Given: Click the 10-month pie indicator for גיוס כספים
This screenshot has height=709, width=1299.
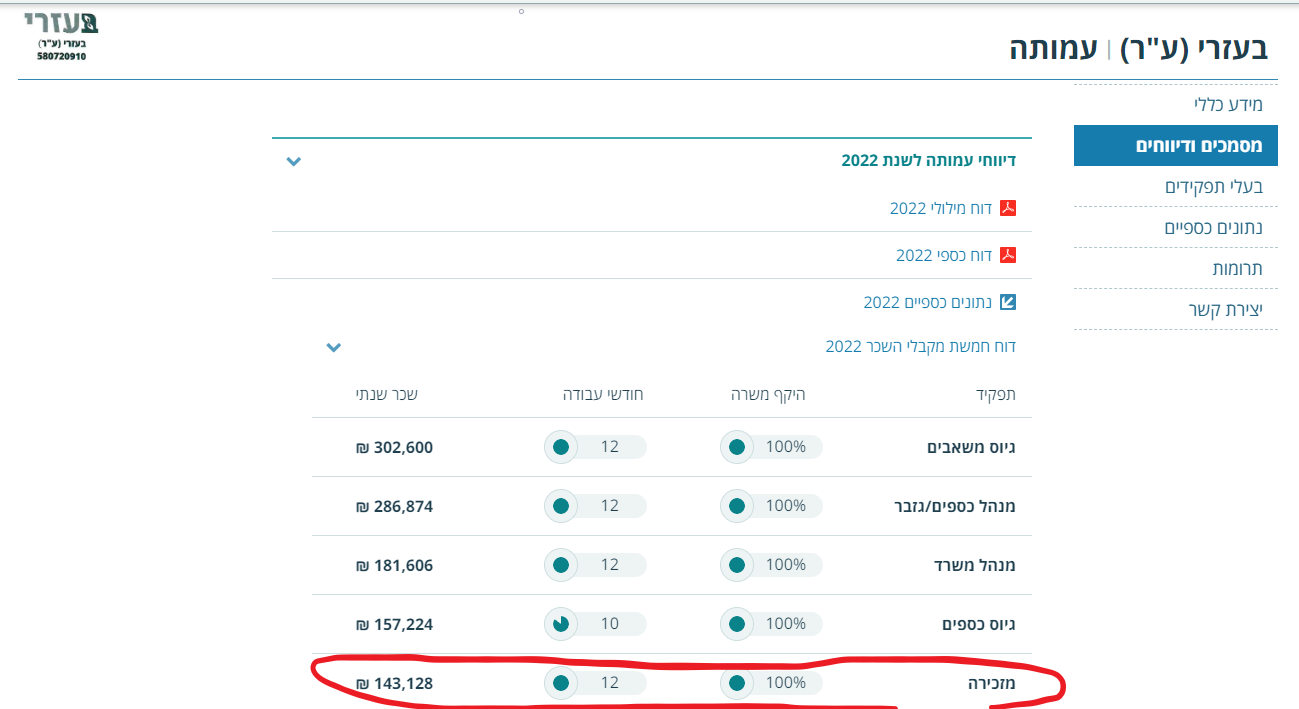Looking at the screenshot, I should click(561, 624).
